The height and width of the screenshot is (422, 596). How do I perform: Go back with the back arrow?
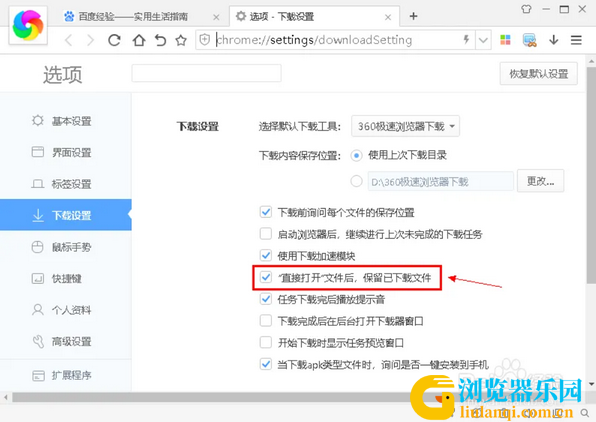[x=69, y=40]
